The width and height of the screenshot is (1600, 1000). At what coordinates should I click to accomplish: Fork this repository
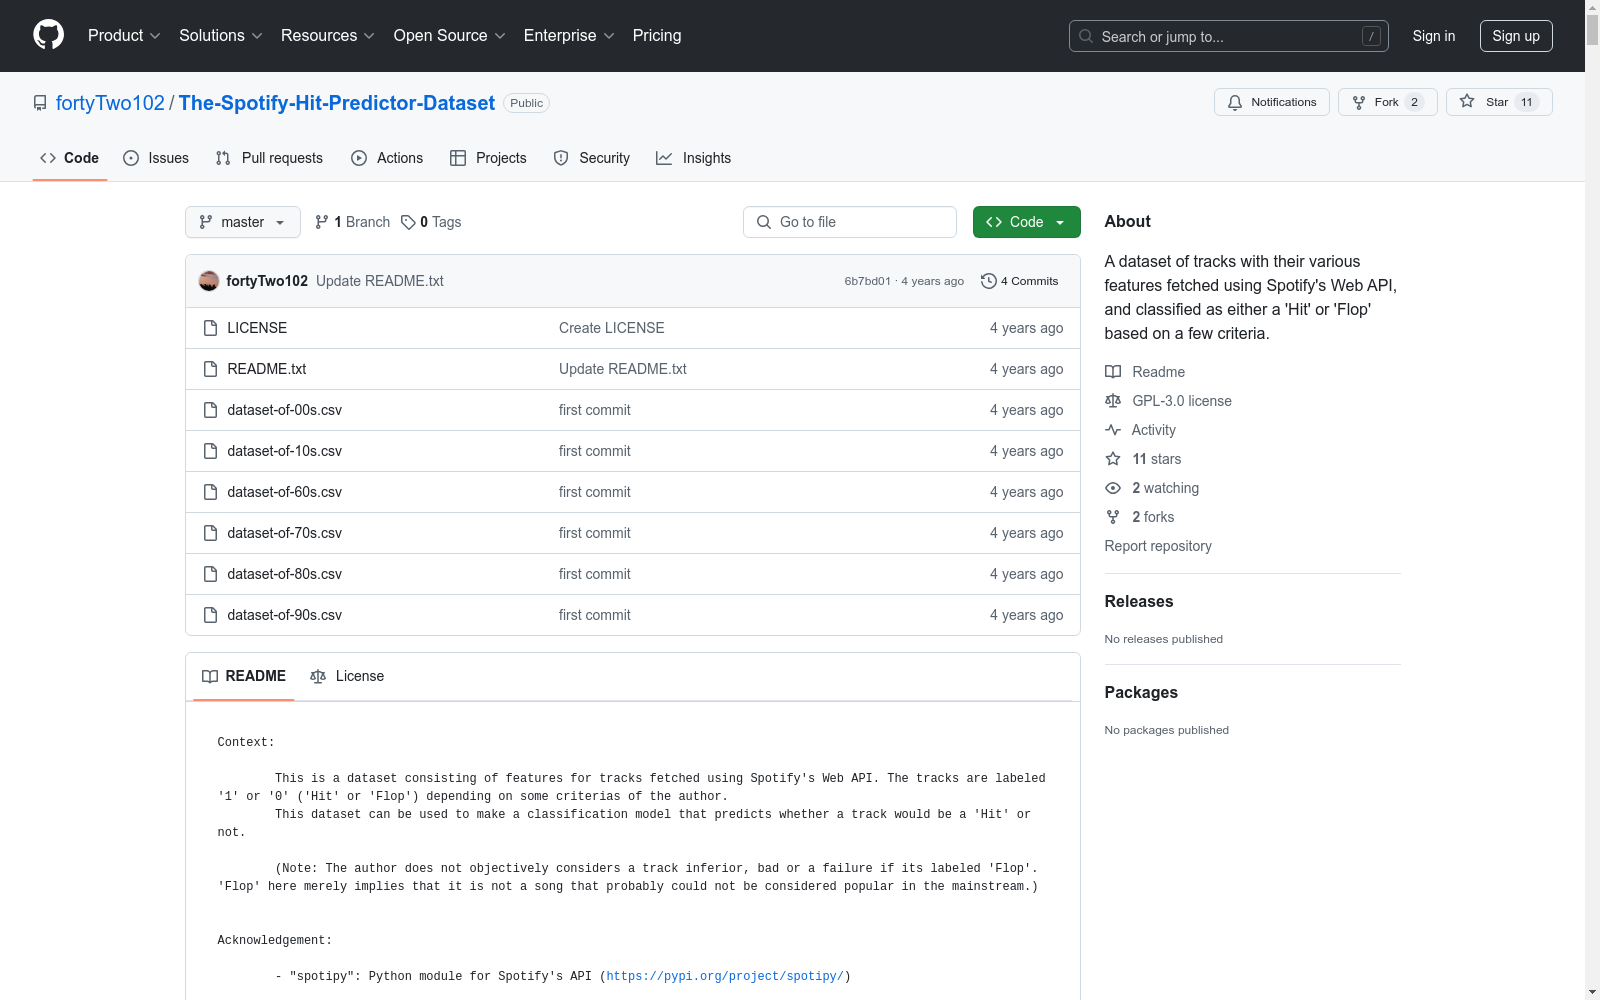coord(1388,102)
